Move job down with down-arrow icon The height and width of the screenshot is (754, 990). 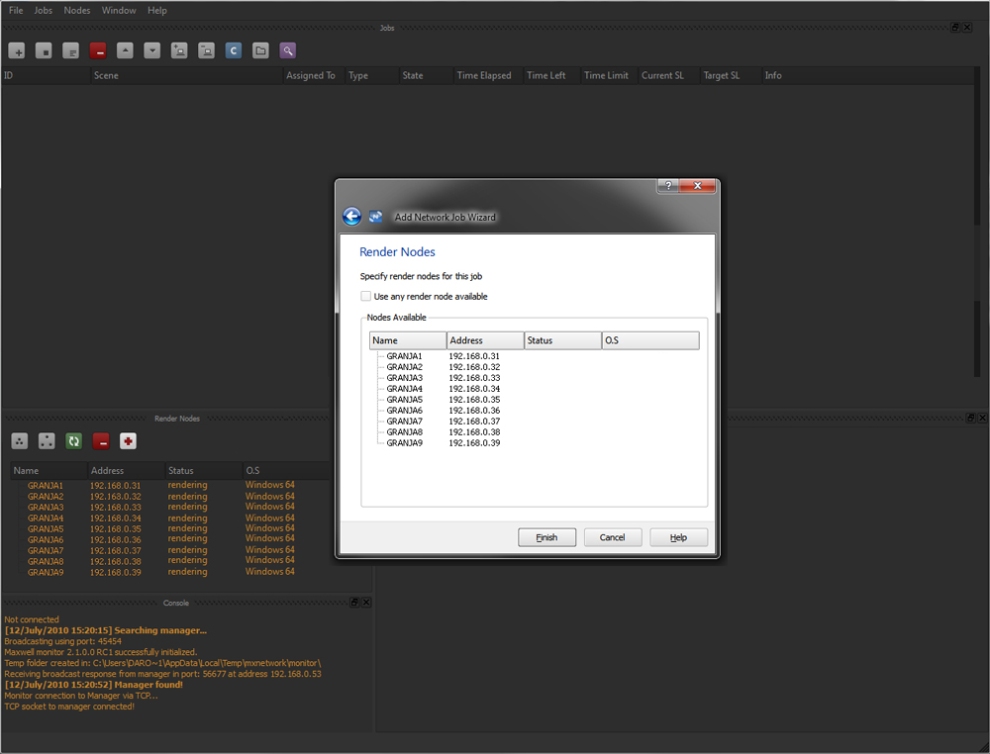[152, 51]
